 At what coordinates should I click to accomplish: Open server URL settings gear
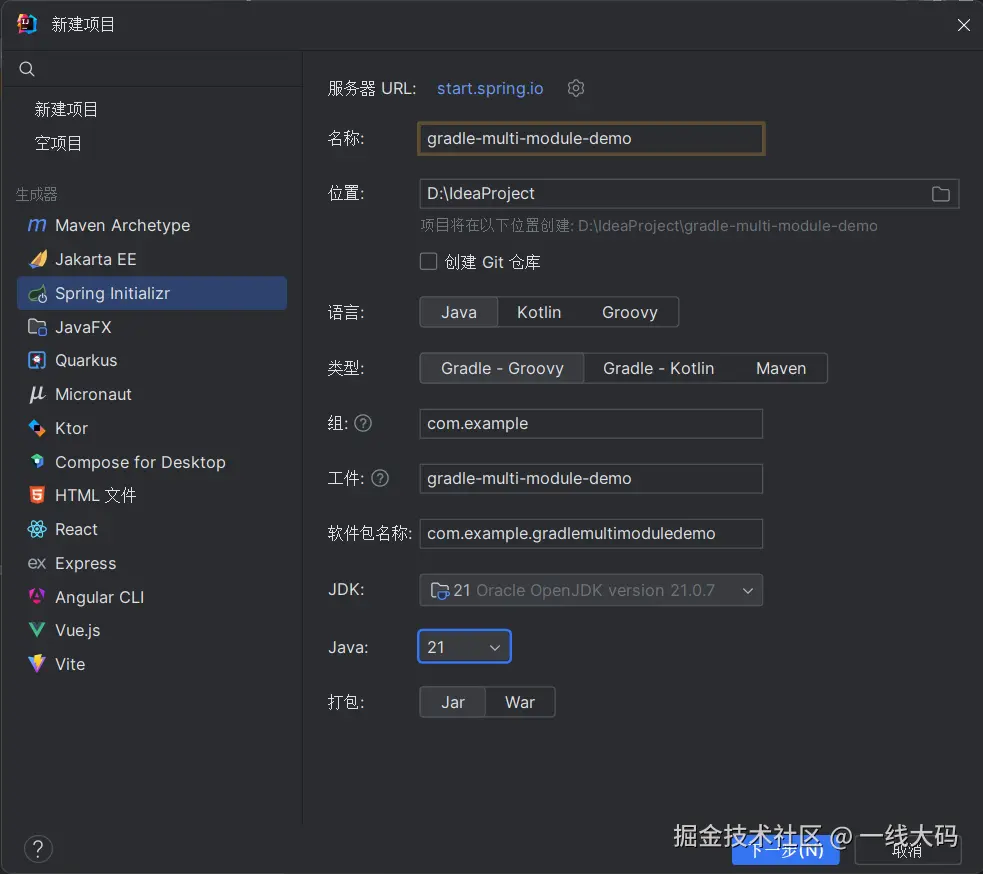coord(576,88)
